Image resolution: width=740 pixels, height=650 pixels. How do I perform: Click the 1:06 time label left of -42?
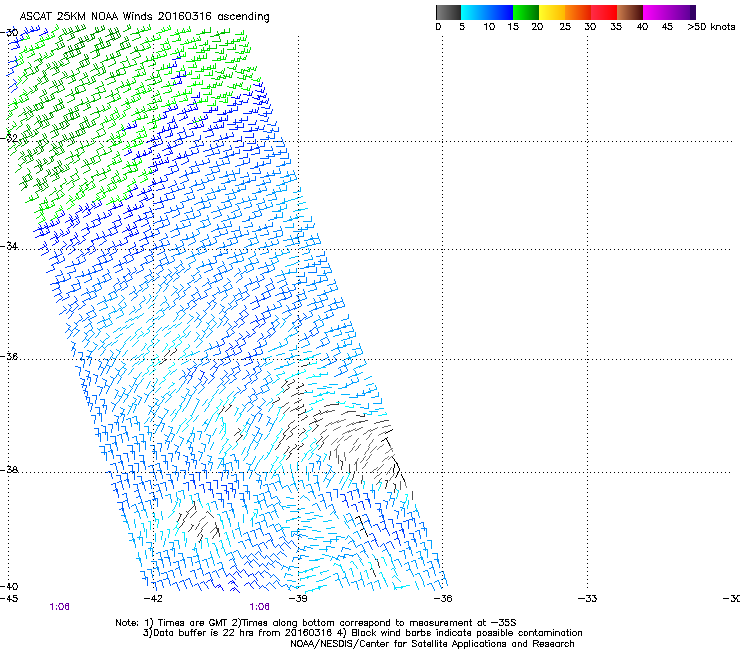tap(59, 607)
